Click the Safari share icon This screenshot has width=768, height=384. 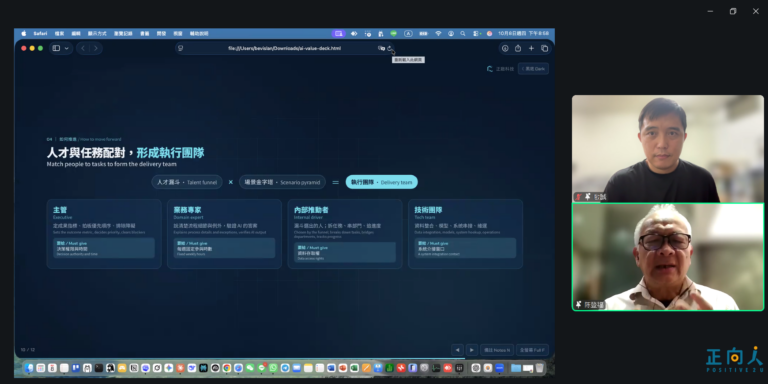518,48
